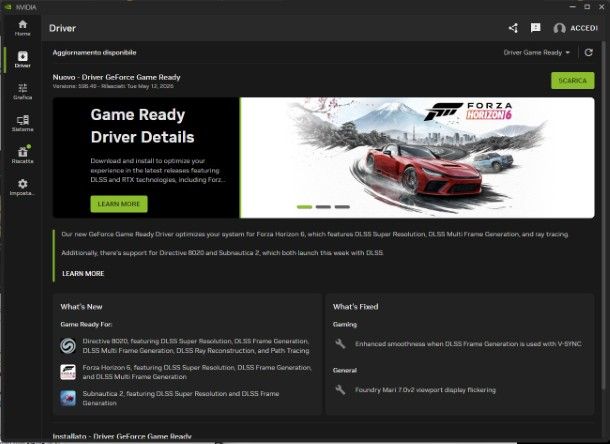Click the Forza Horizon 6 feature description

point(197,372)
